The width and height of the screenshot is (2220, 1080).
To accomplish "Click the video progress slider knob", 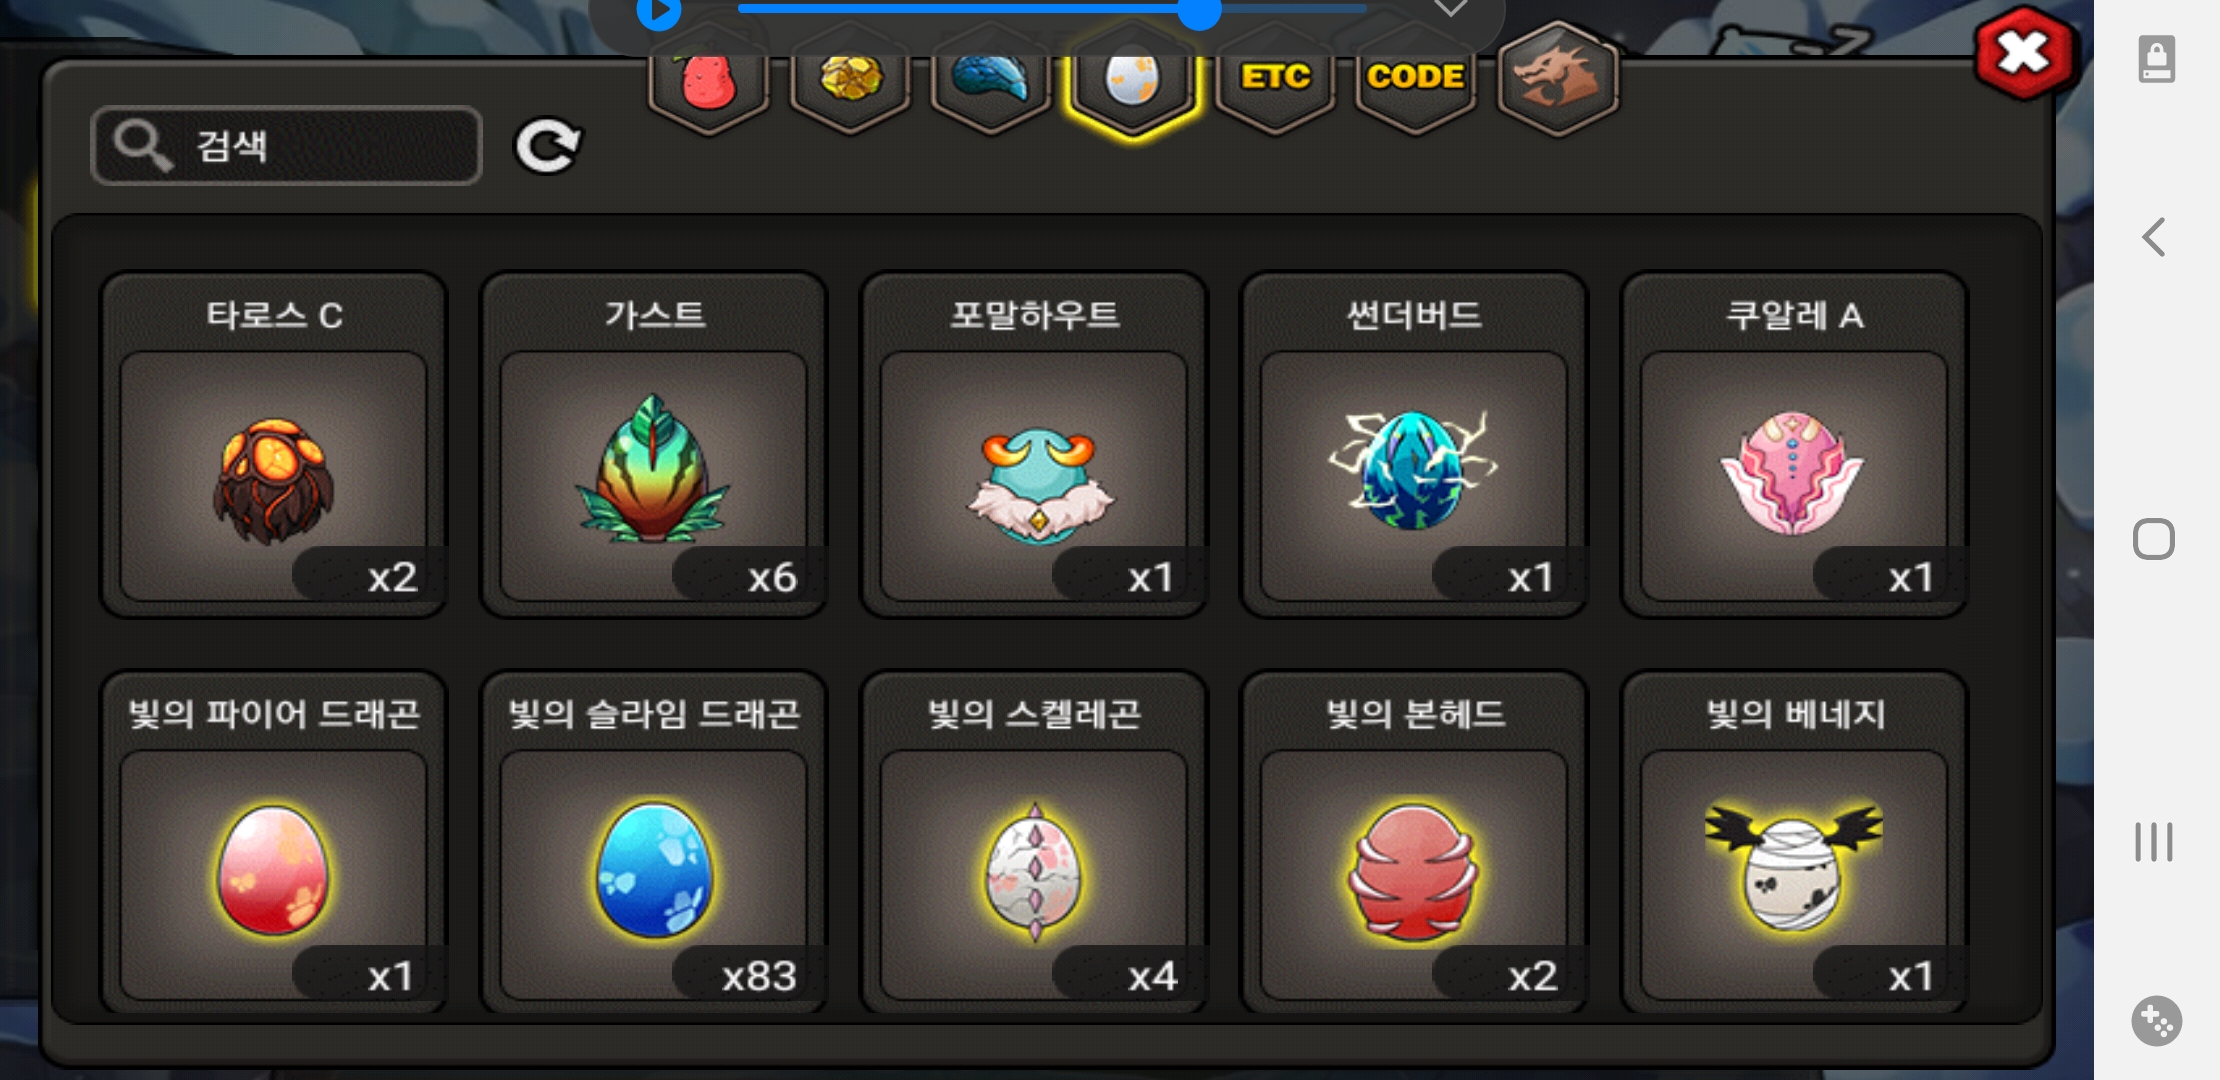I will 1199,12.
